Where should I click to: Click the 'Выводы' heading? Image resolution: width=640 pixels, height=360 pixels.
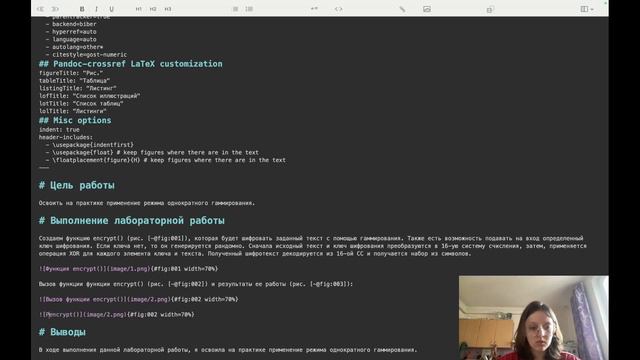click(62, 332)
